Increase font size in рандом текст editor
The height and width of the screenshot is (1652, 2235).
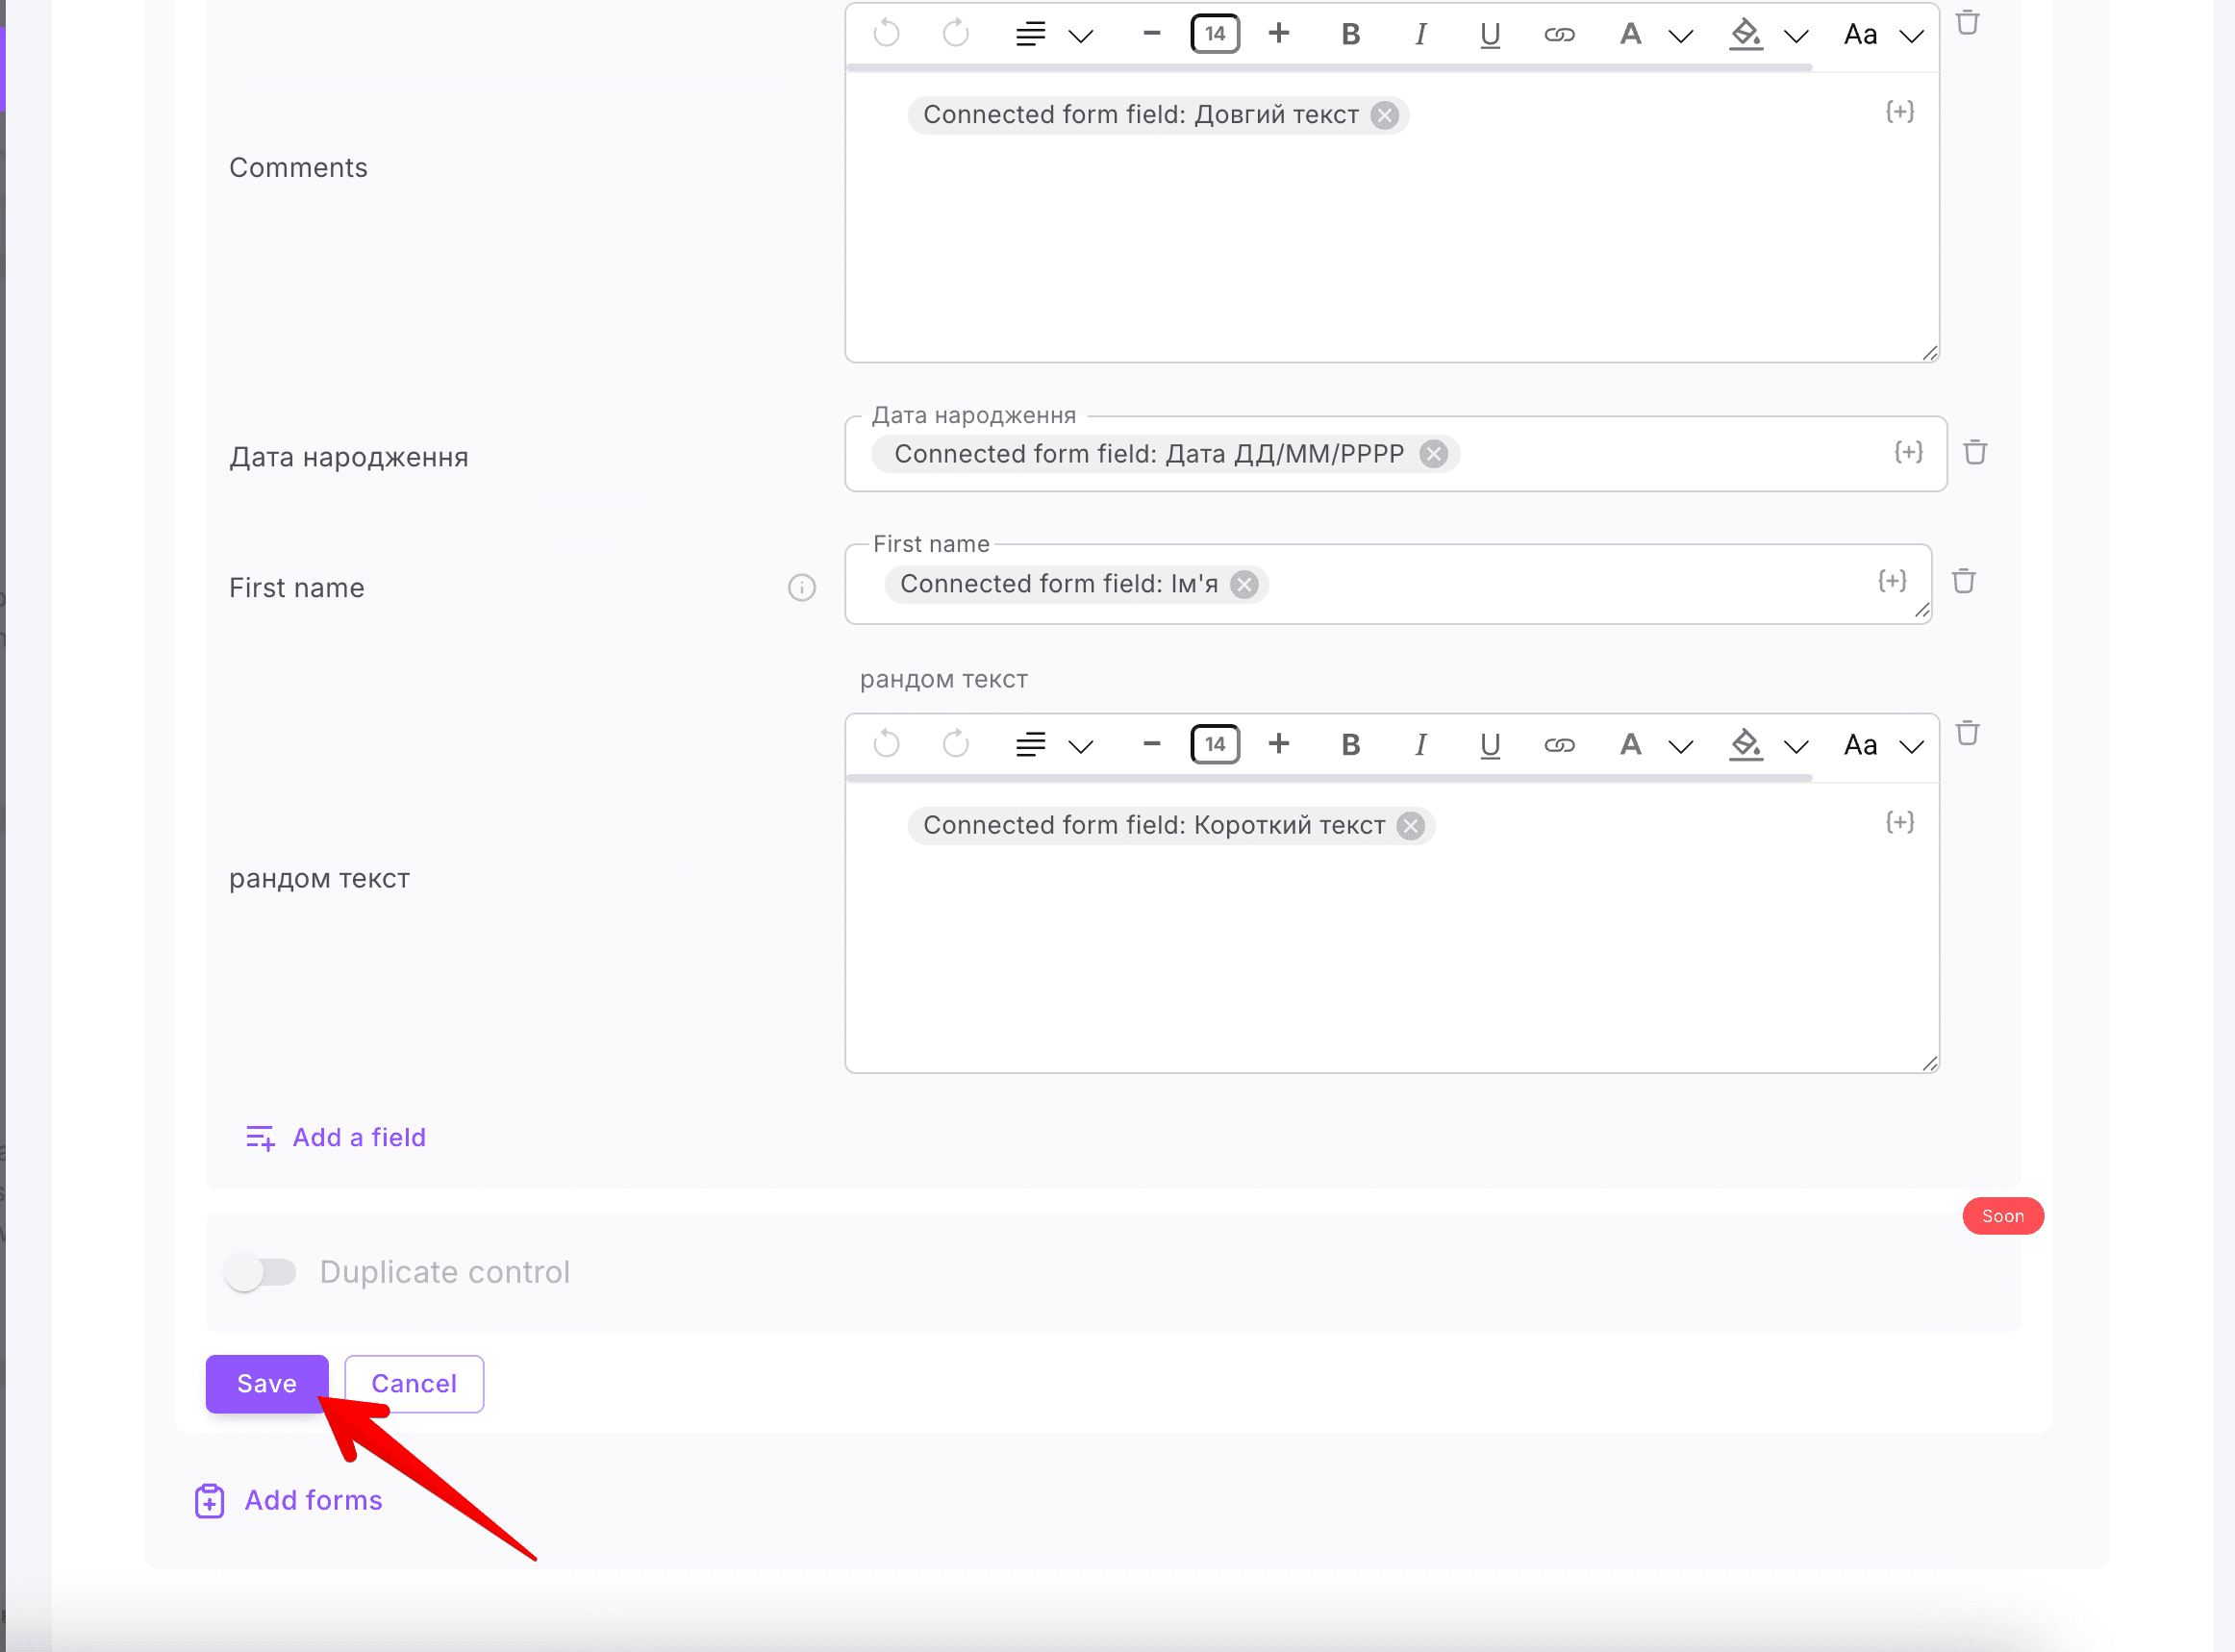coord(1278,744)
